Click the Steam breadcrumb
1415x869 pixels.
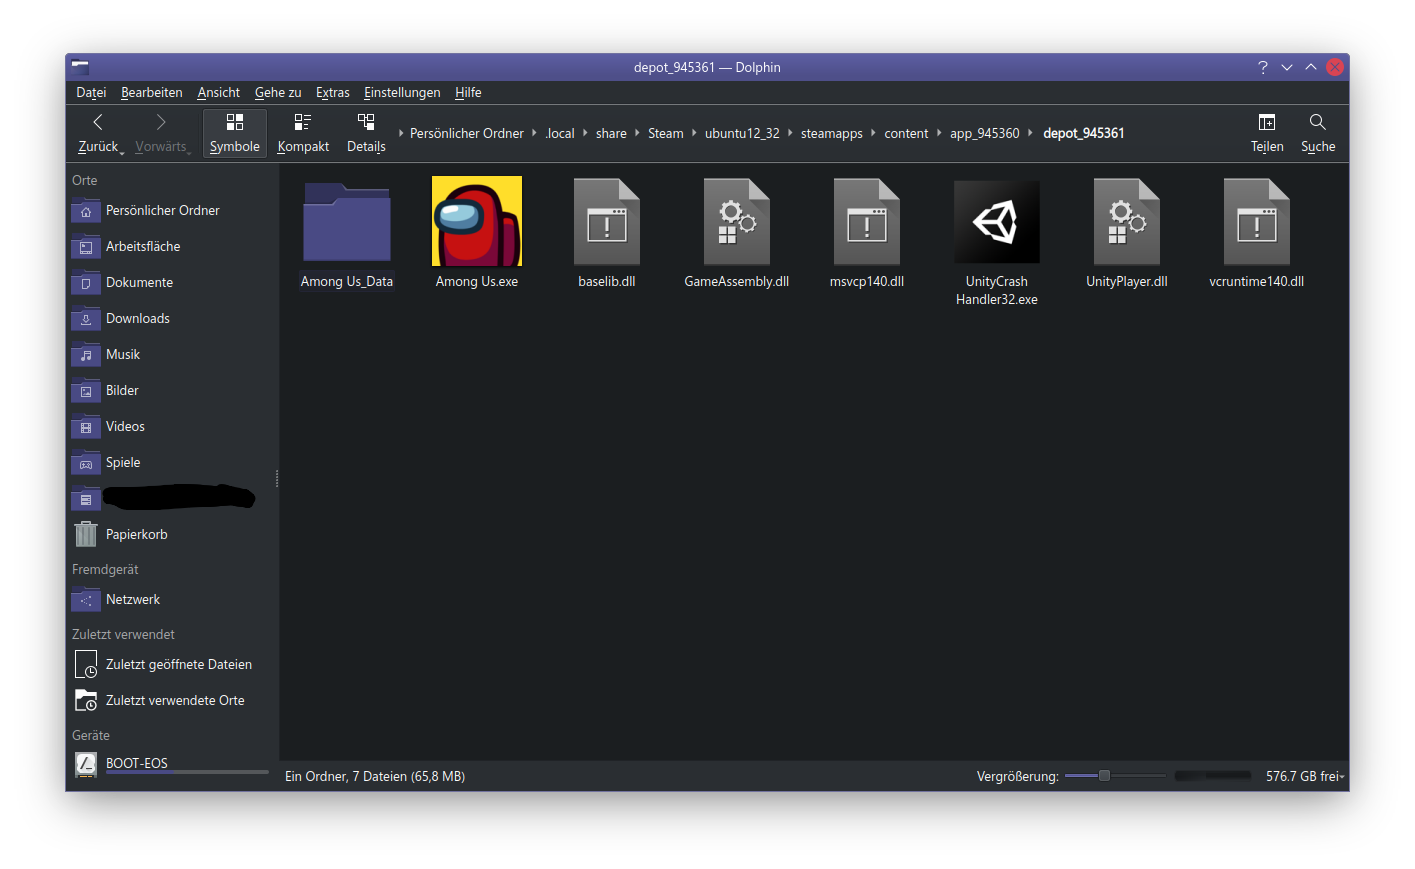tap(666, 133)
